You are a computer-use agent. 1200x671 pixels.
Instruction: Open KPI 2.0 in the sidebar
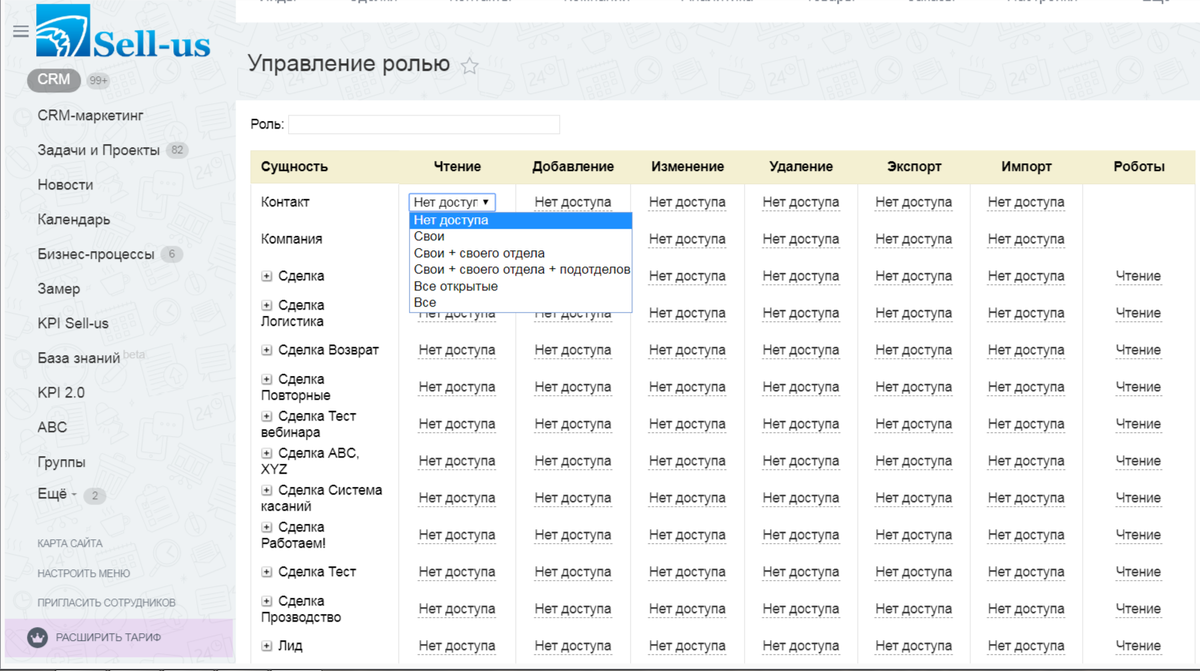[x=61, y=392]
